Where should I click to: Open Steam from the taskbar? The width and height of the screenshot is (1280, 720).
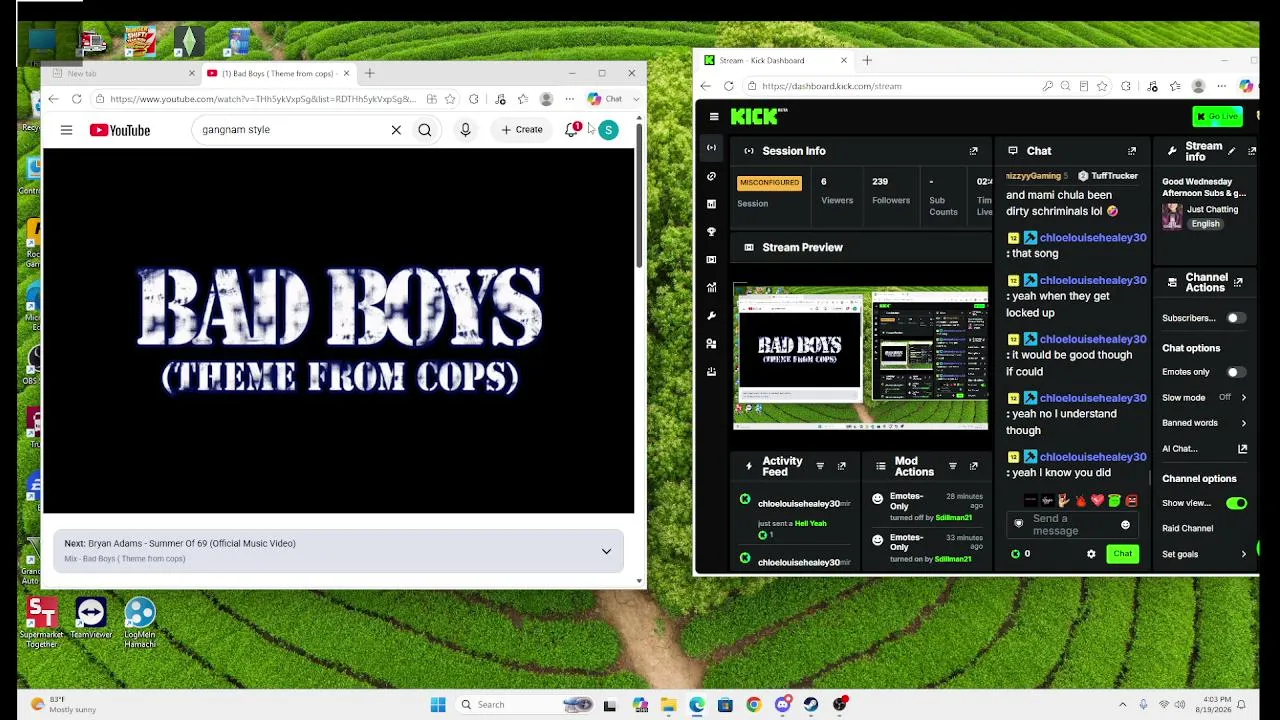pyautogui.click(x=811, y=705)
